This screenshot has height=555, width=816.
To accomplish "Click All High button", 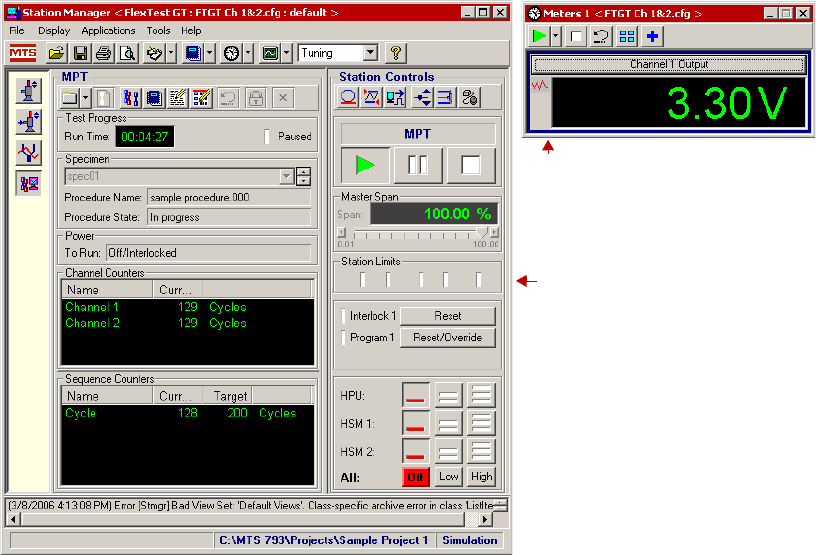I will pyautogui.click(x=481, y=476).
